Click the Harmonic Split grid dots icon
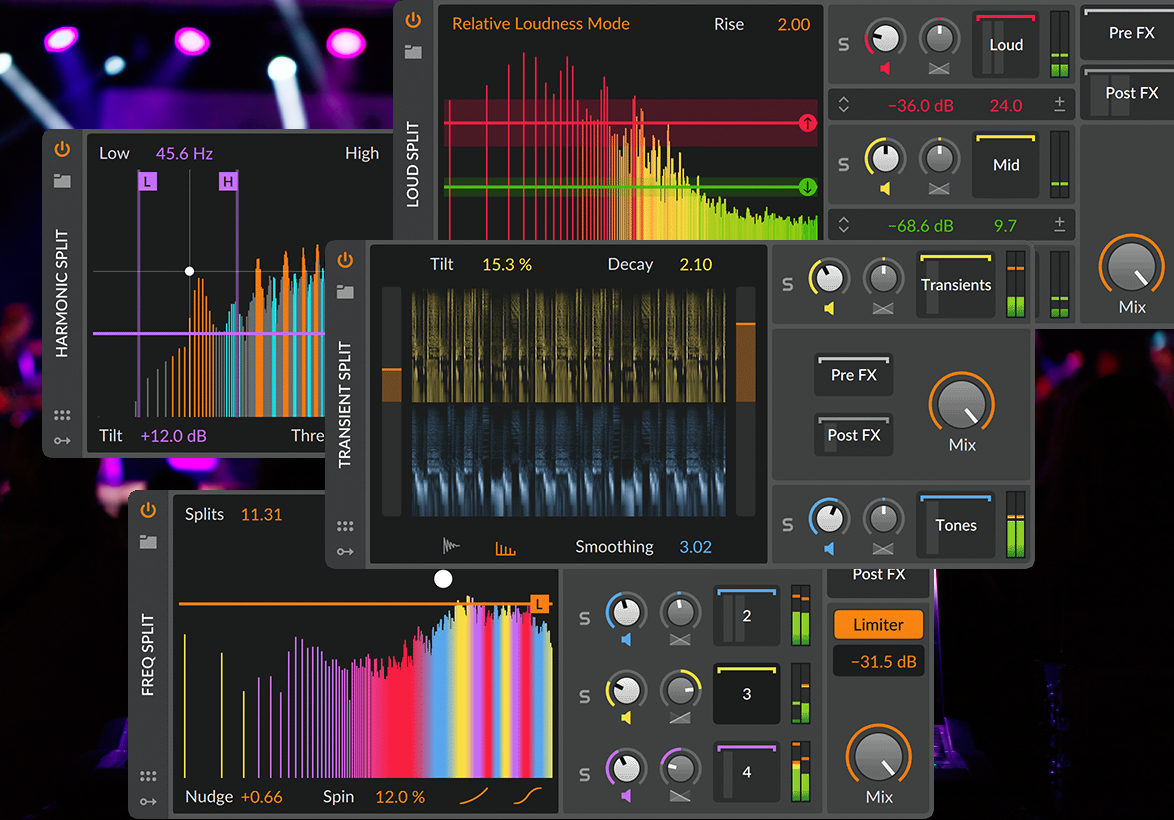 point(62,415)
